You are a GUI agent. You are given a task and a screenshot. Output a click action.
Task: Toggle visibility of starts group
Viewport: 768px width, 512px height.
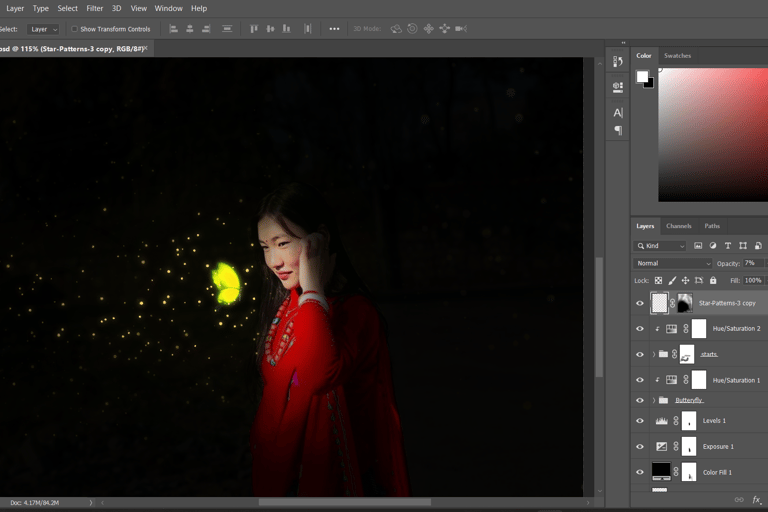[x=640, y=354]
